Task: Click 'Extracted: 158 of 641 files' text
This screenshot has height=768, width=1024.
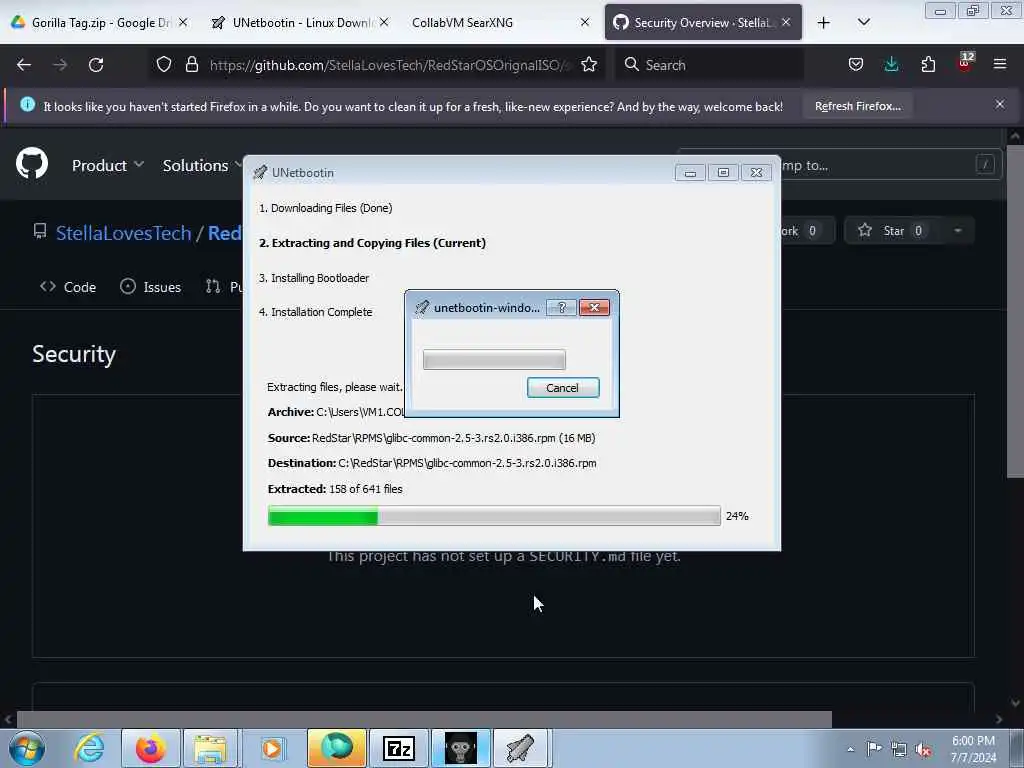Action: (x=335, y=488)
